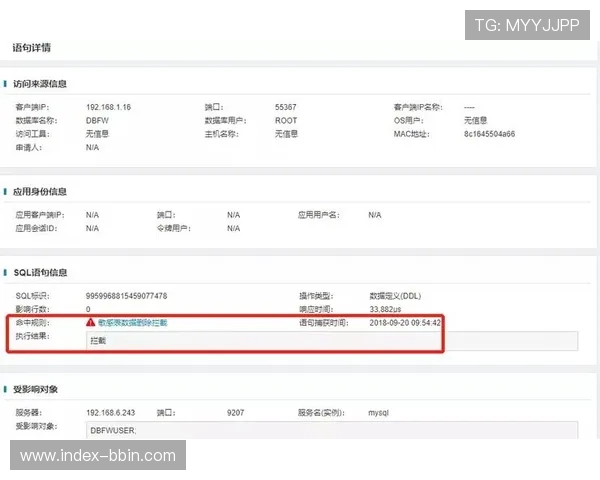Click the 语句捕获时间 label

(x=324, y=323)
